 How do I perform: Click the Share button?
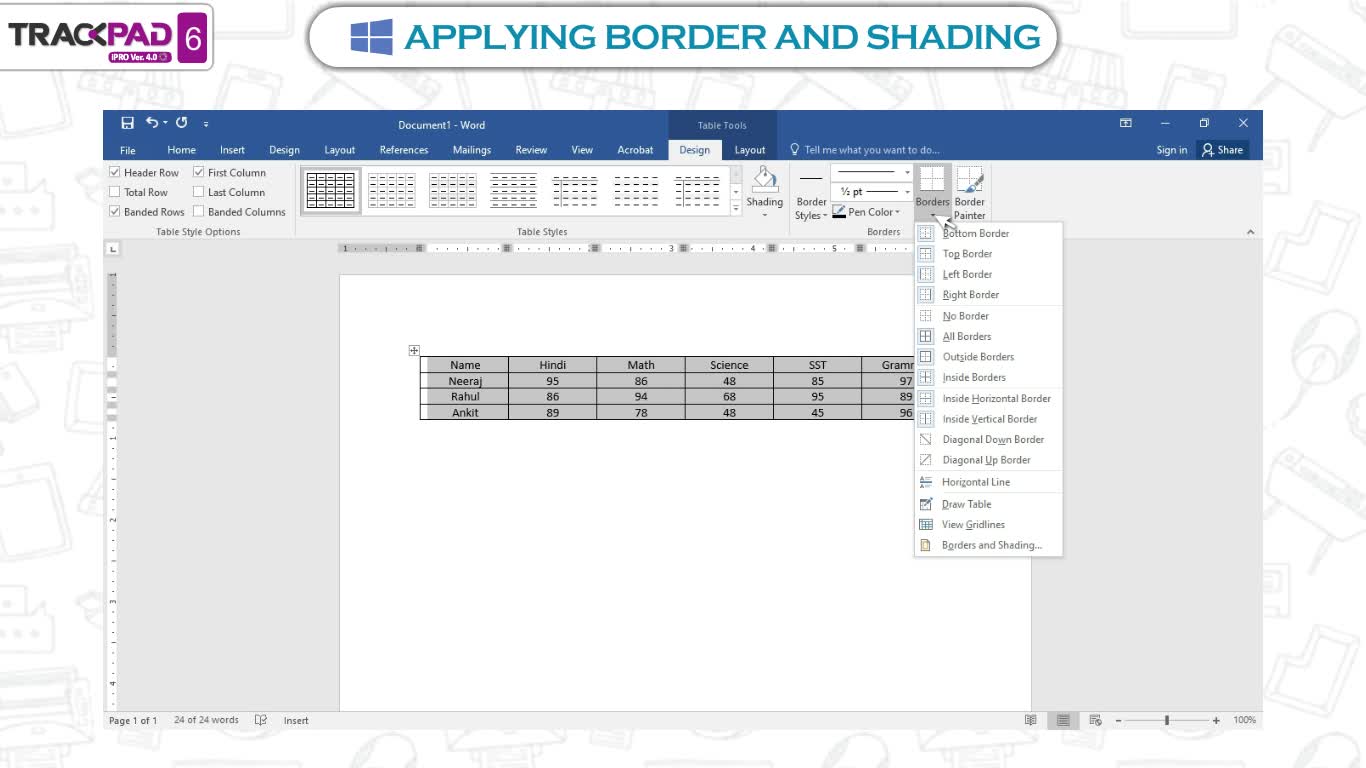pos(1222,150)
